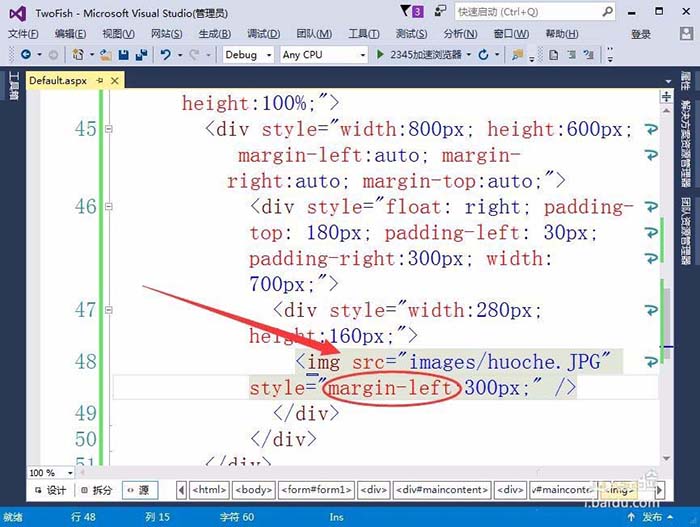
Task: Click the new document icon in the toolbar
Action: tap(554, 55)
